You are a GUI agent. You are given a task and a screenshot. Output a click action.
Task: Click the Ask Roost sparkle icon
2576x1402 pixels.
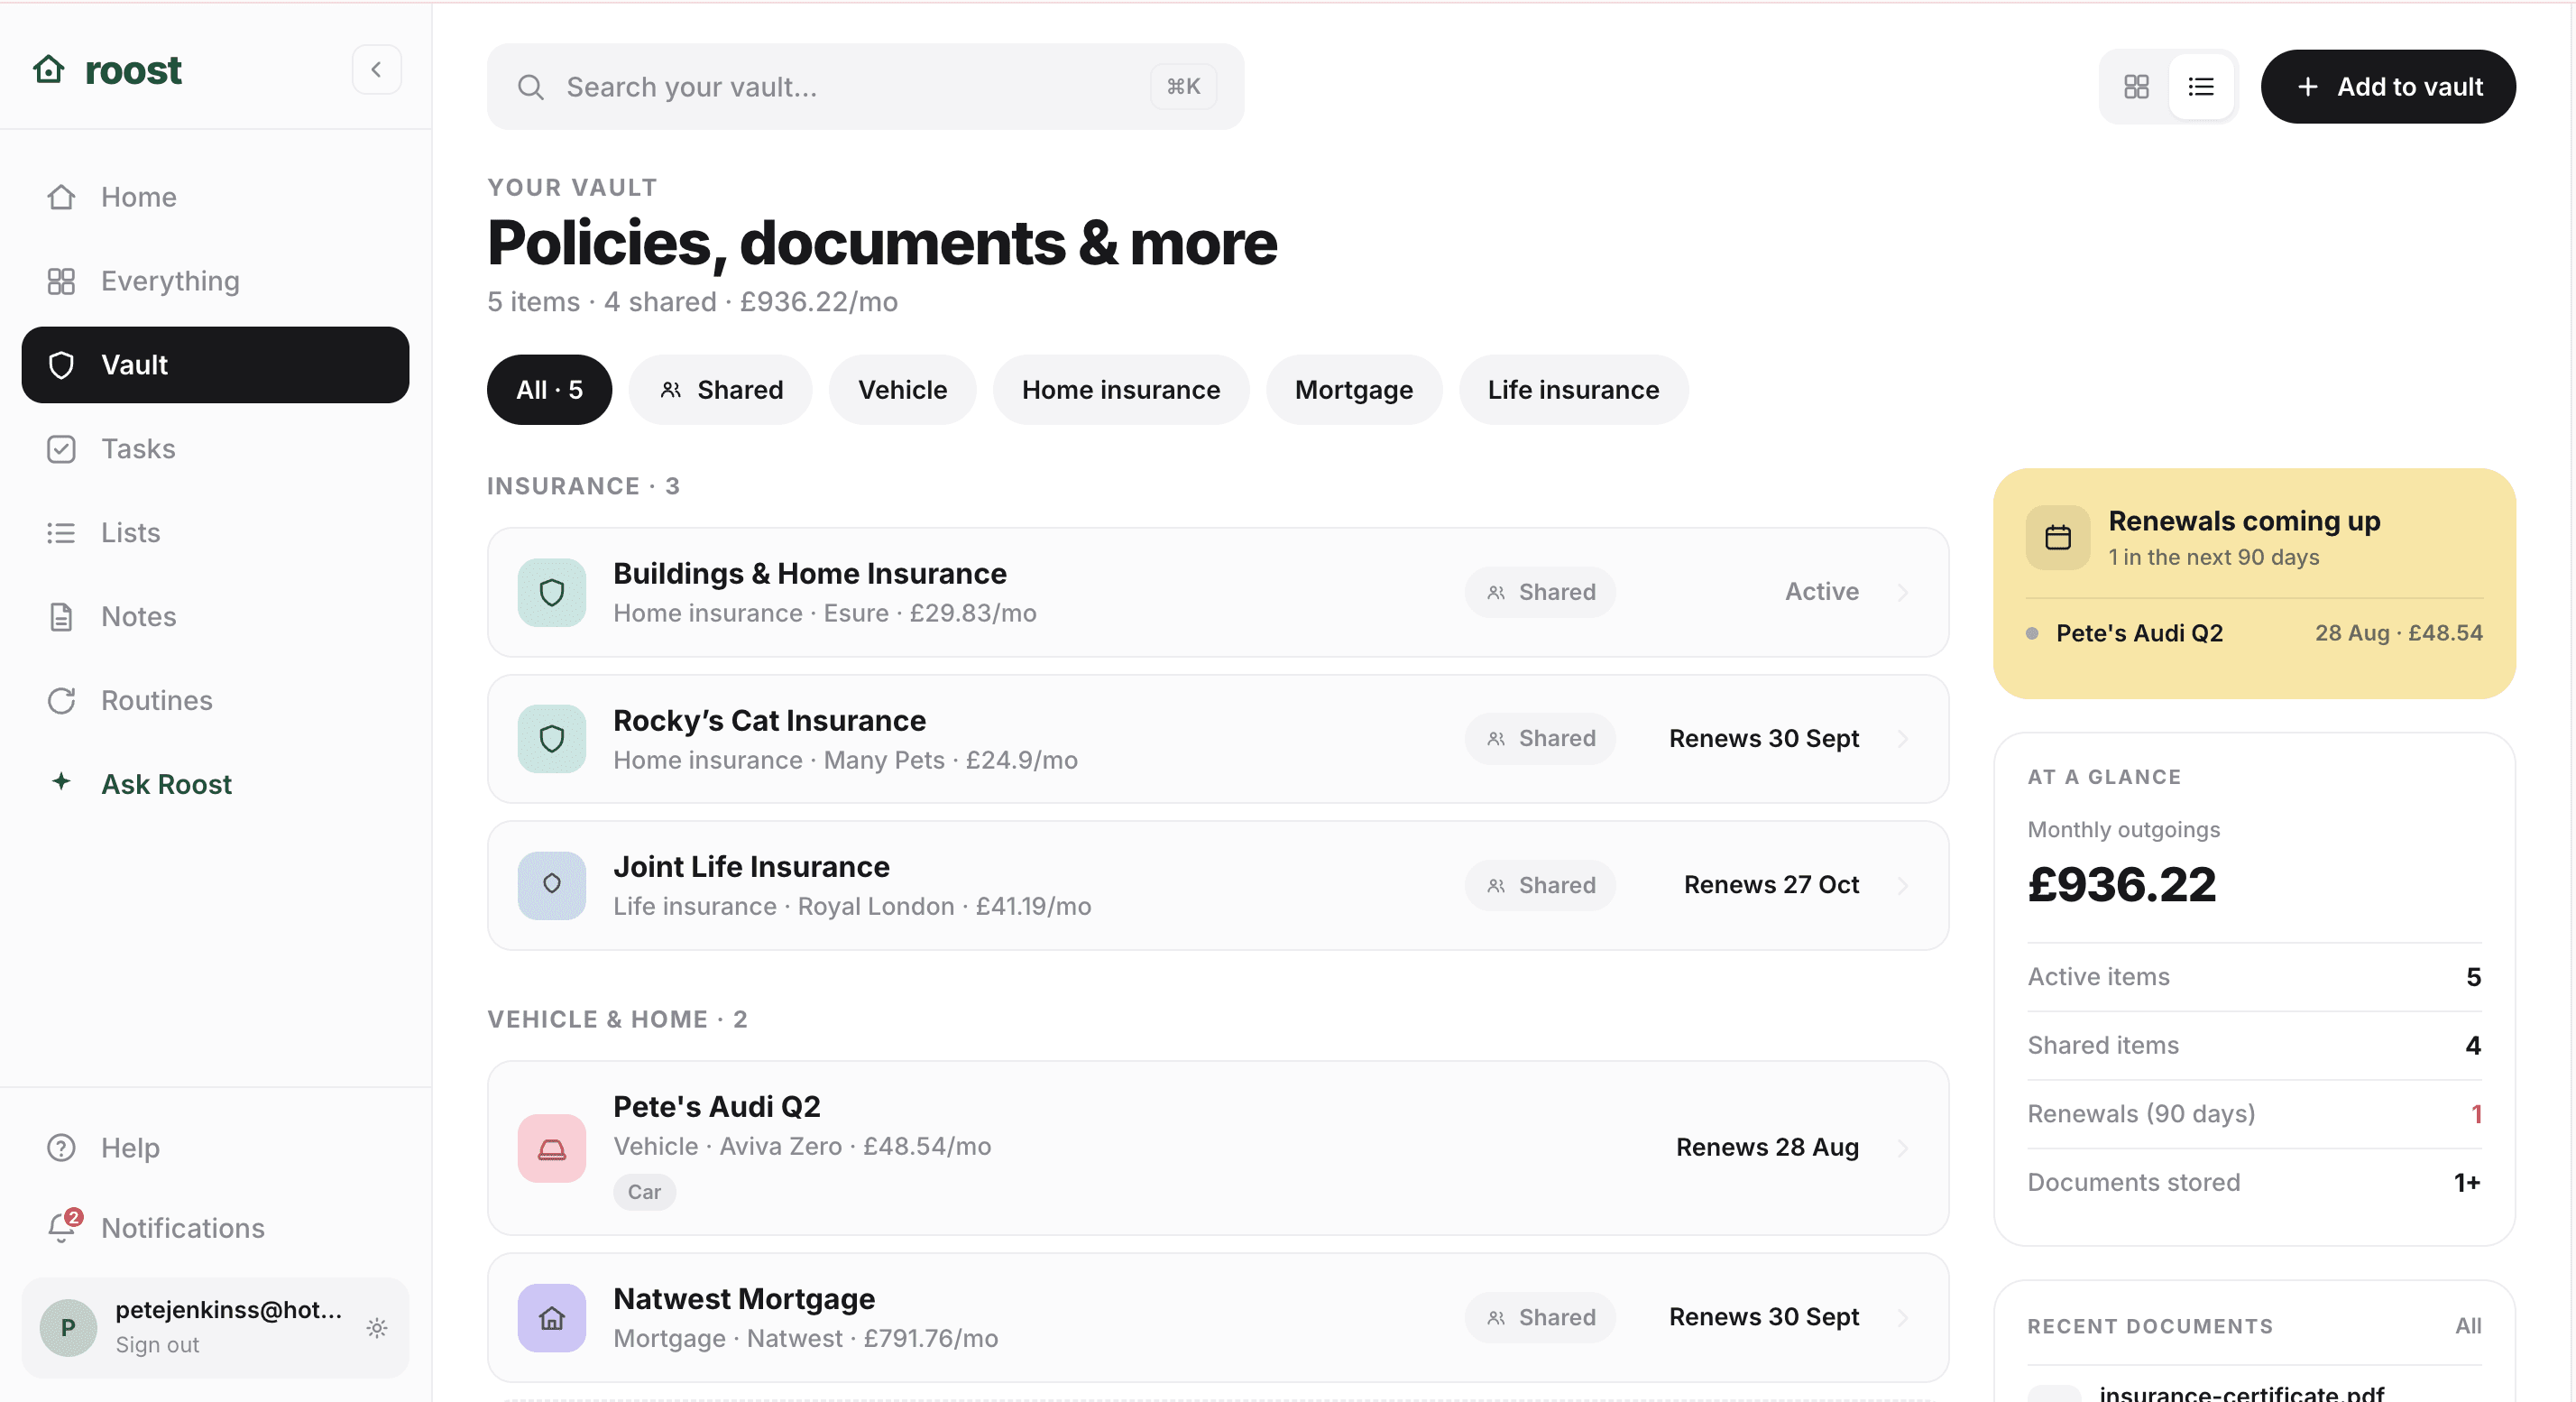pyautogui.click(x=61, y=782)
